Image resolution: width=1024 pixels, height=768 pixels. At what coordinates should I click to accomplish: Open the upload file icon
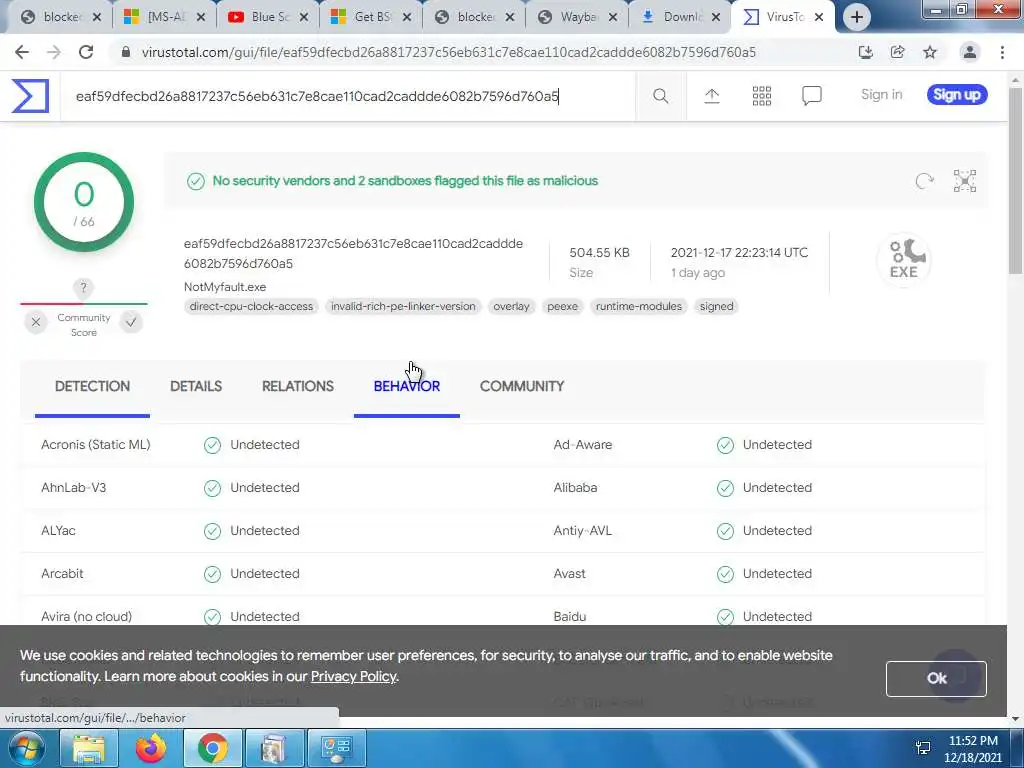(x=712, y=96)
